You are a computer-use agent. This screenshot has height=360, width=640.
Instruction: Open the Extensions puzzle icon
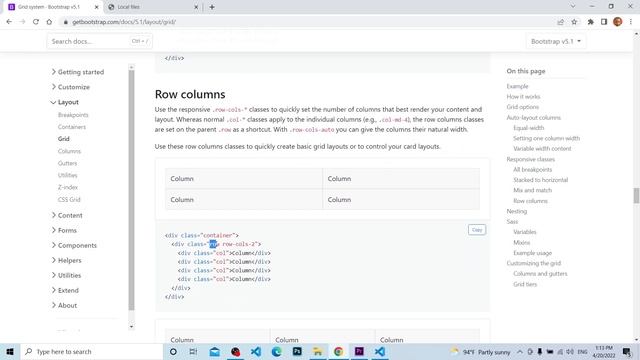591,22
